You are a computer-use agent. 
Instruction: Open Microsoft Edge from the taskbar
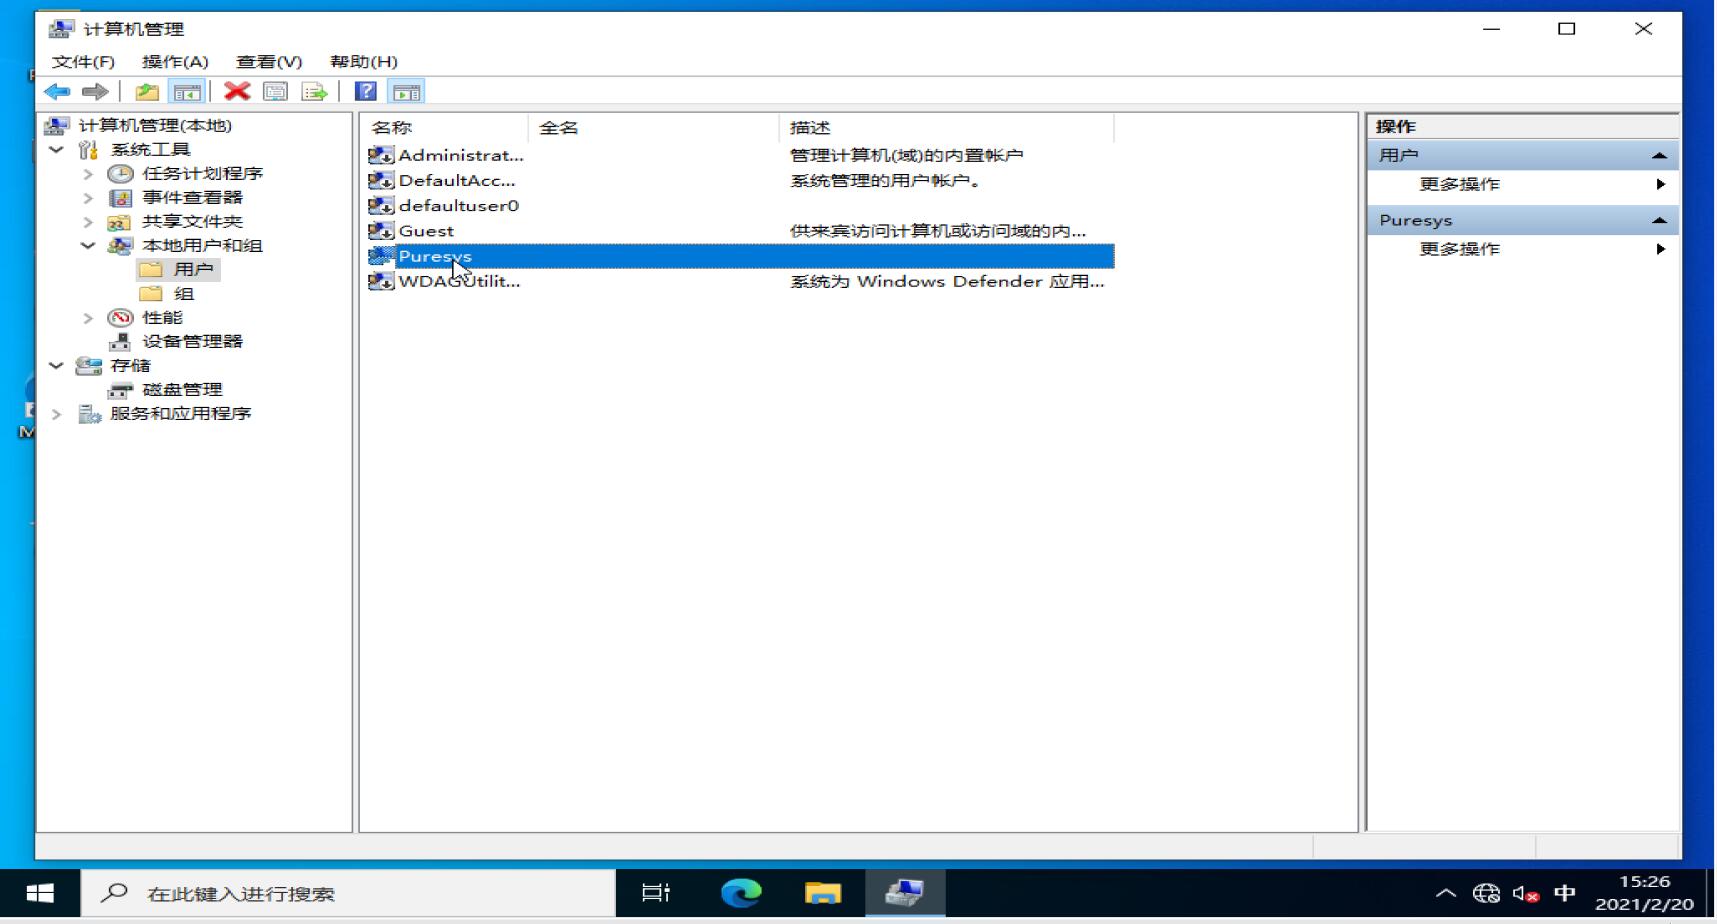point(741,893)
